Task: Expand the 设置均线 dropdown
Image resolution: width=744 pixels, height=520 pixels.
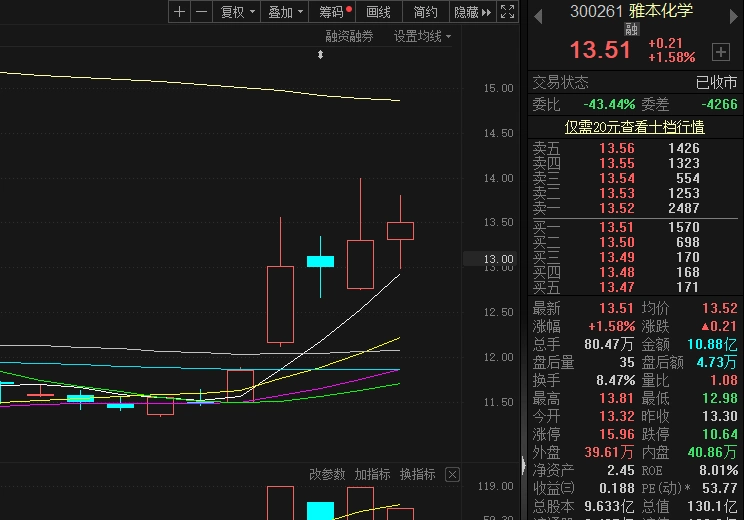Action: point(422,36)
